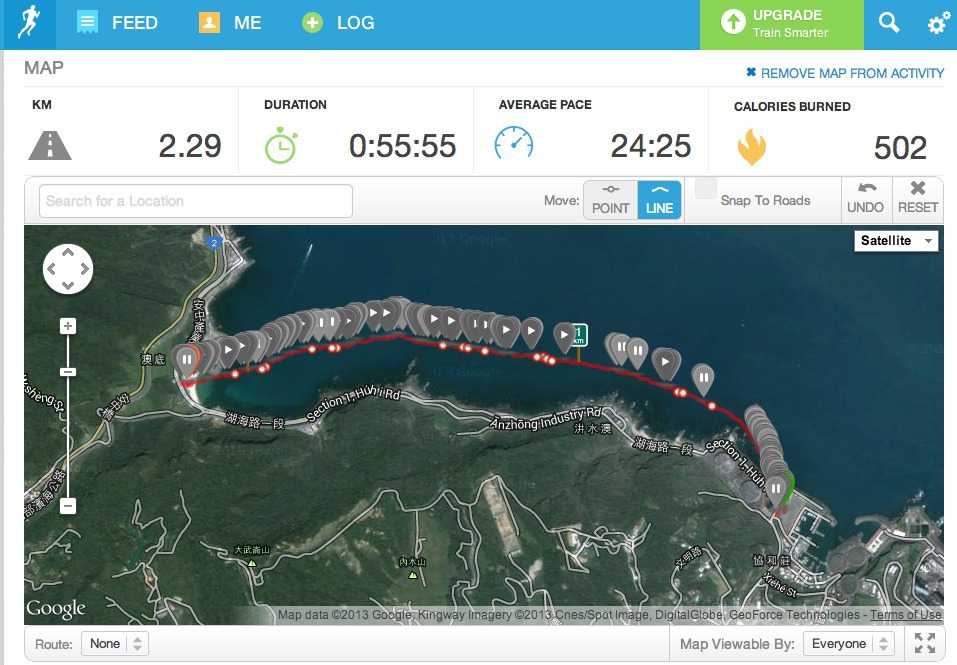957x665 pixels.
Task: Reset the route with the X button
Action: [917, 200]
